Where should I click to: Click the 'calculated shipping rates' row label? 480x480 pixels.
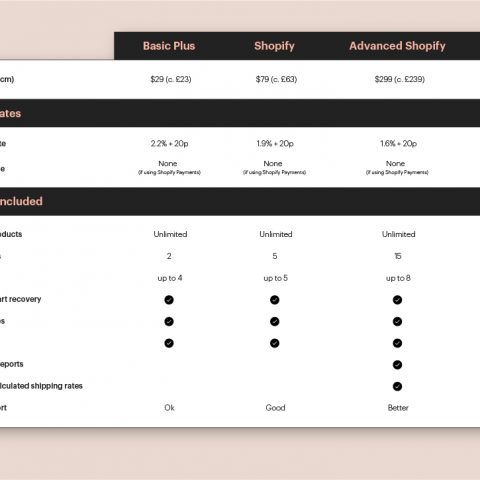click(41, 386)
